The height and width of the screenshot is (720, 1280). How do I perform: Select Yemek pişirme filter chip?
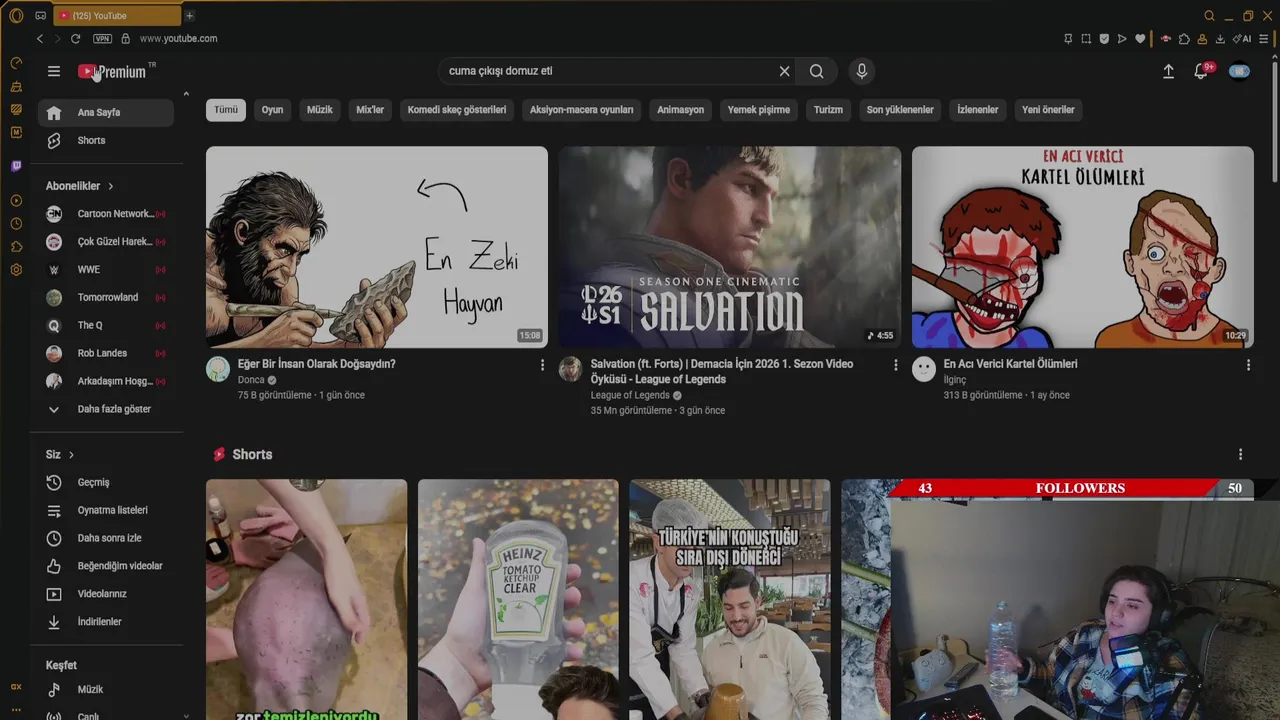(759, 110)
